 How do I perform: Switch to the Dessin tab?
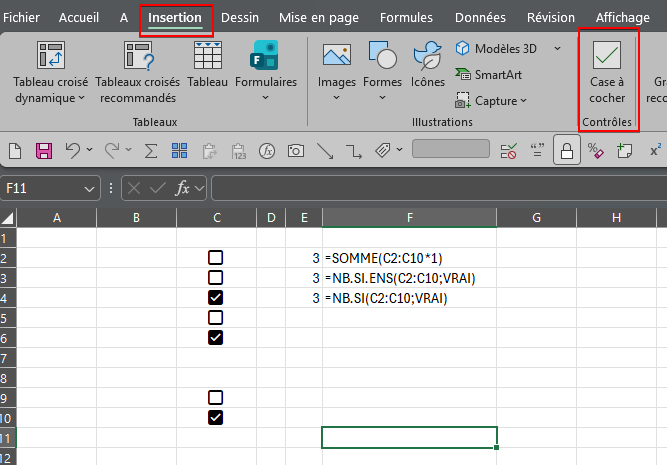click(240, 17)
